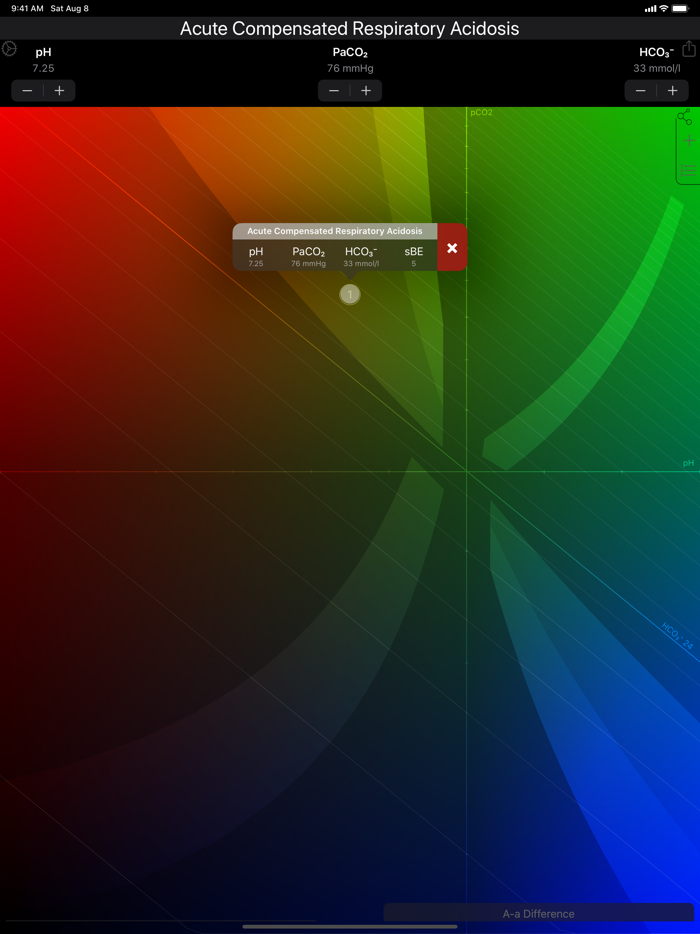
Task: Tap the 9:41 AM clock in status bar
Action: point(27,8)
